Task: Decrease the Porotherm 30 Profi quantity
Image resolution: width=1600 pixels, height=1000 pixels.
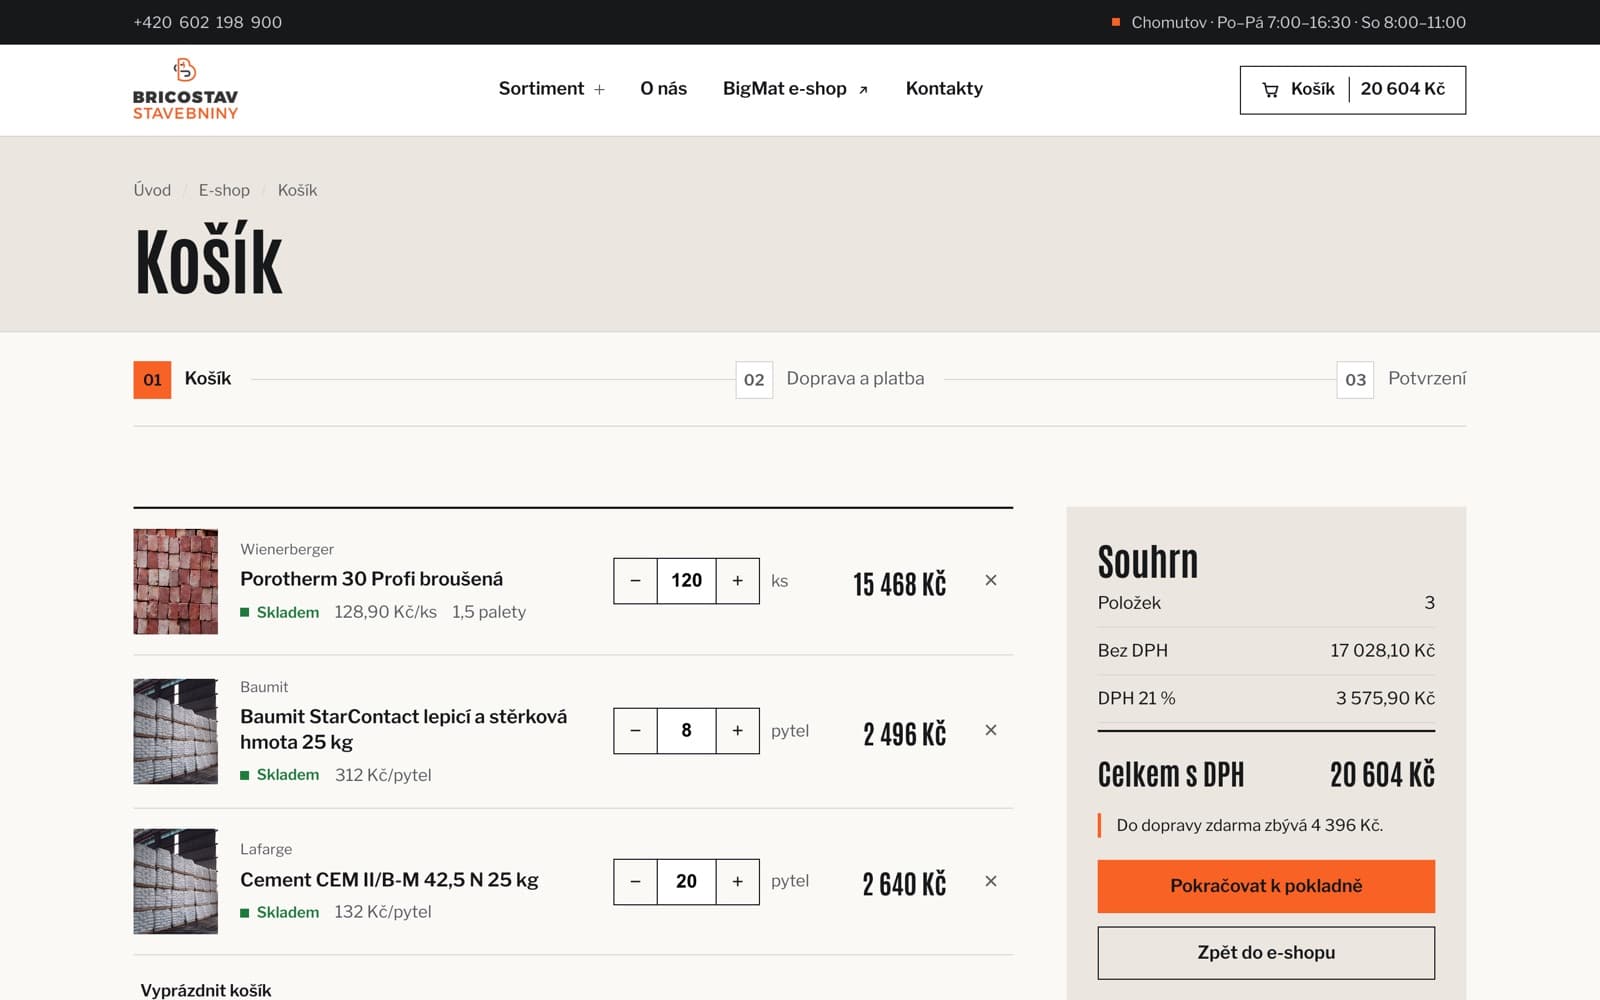Action: click(635, 581)
